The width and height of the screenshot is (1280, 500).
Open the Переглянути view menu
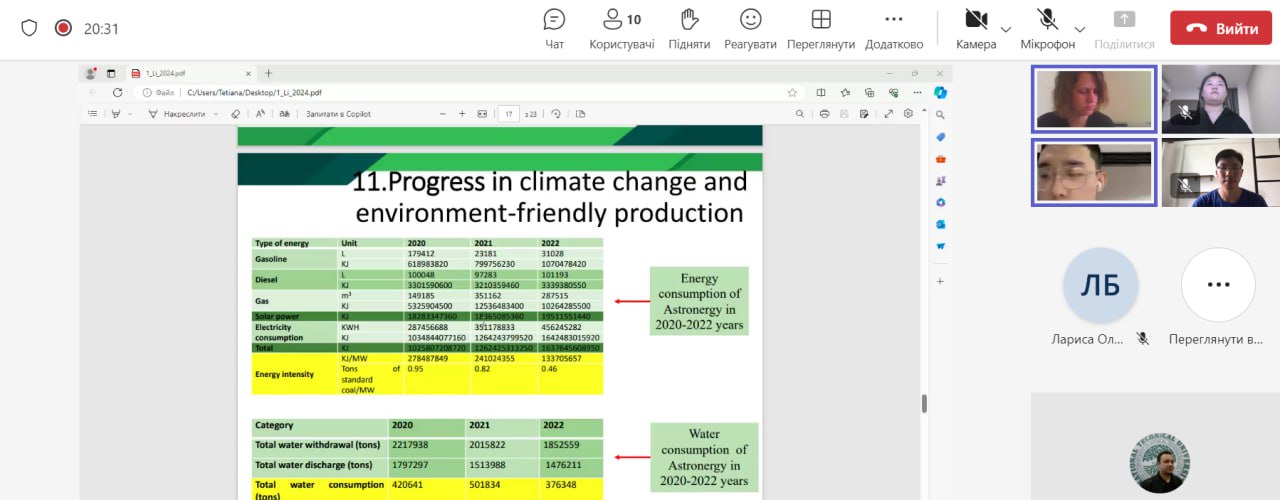click(x=820, y=29)
